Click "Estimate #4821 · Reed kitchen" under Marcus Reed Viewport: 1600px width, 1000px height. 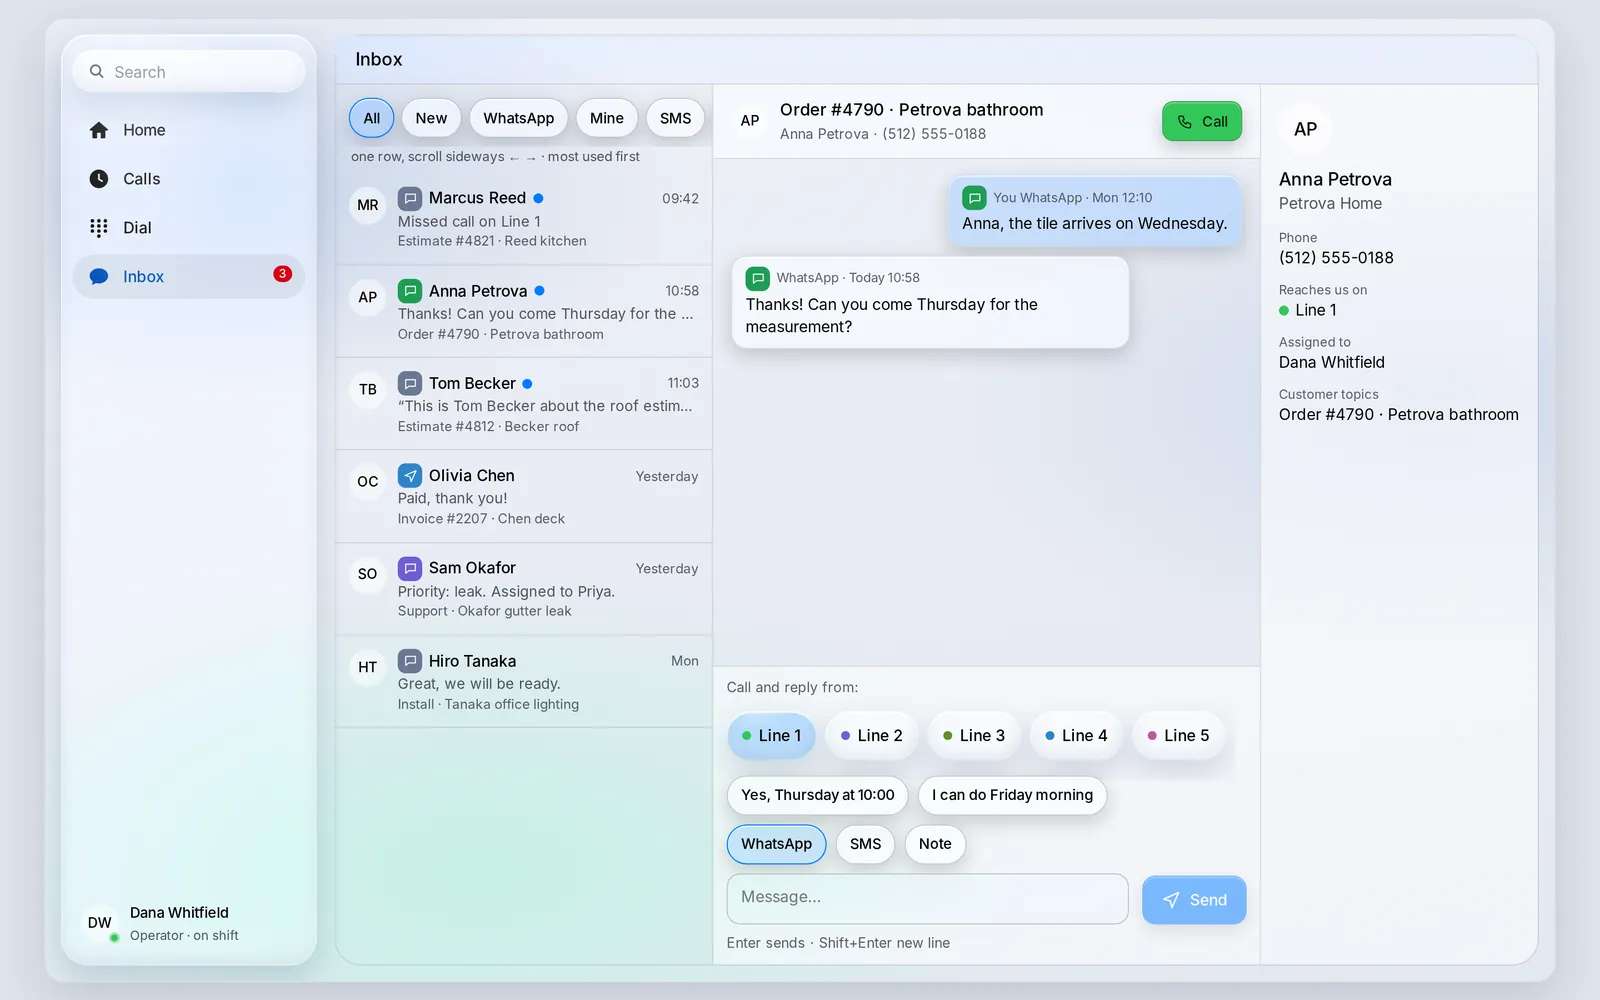(x=492, y=241)
